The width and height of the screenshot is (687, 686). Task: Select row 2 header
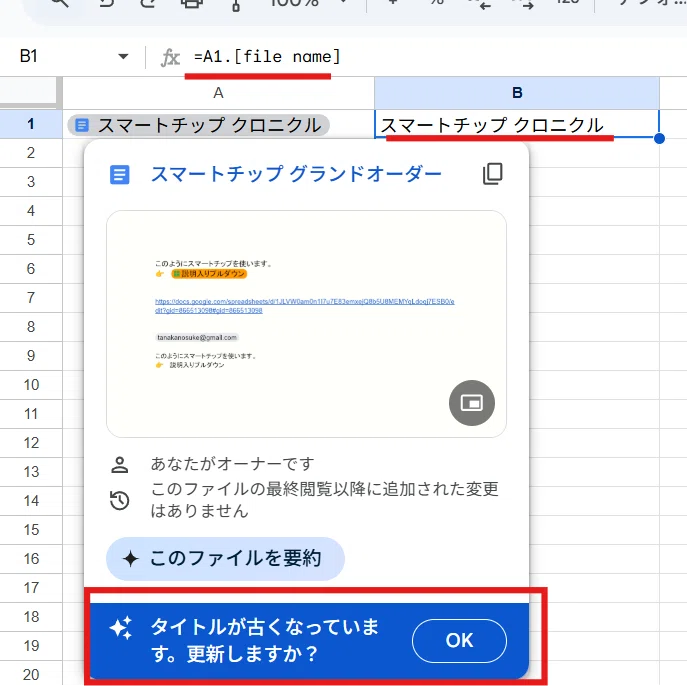point(31,153)
